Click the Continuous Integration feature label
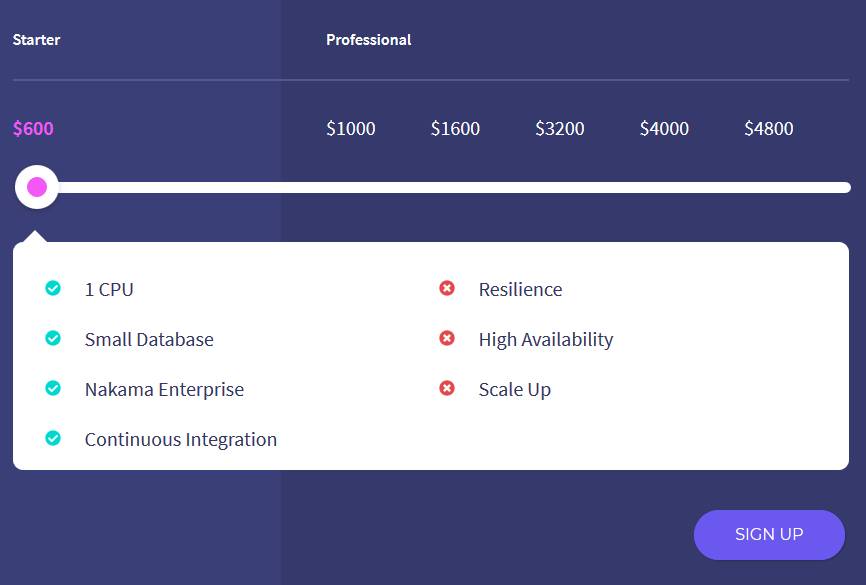This screenshot has width=866, height=585. (181, 440)
